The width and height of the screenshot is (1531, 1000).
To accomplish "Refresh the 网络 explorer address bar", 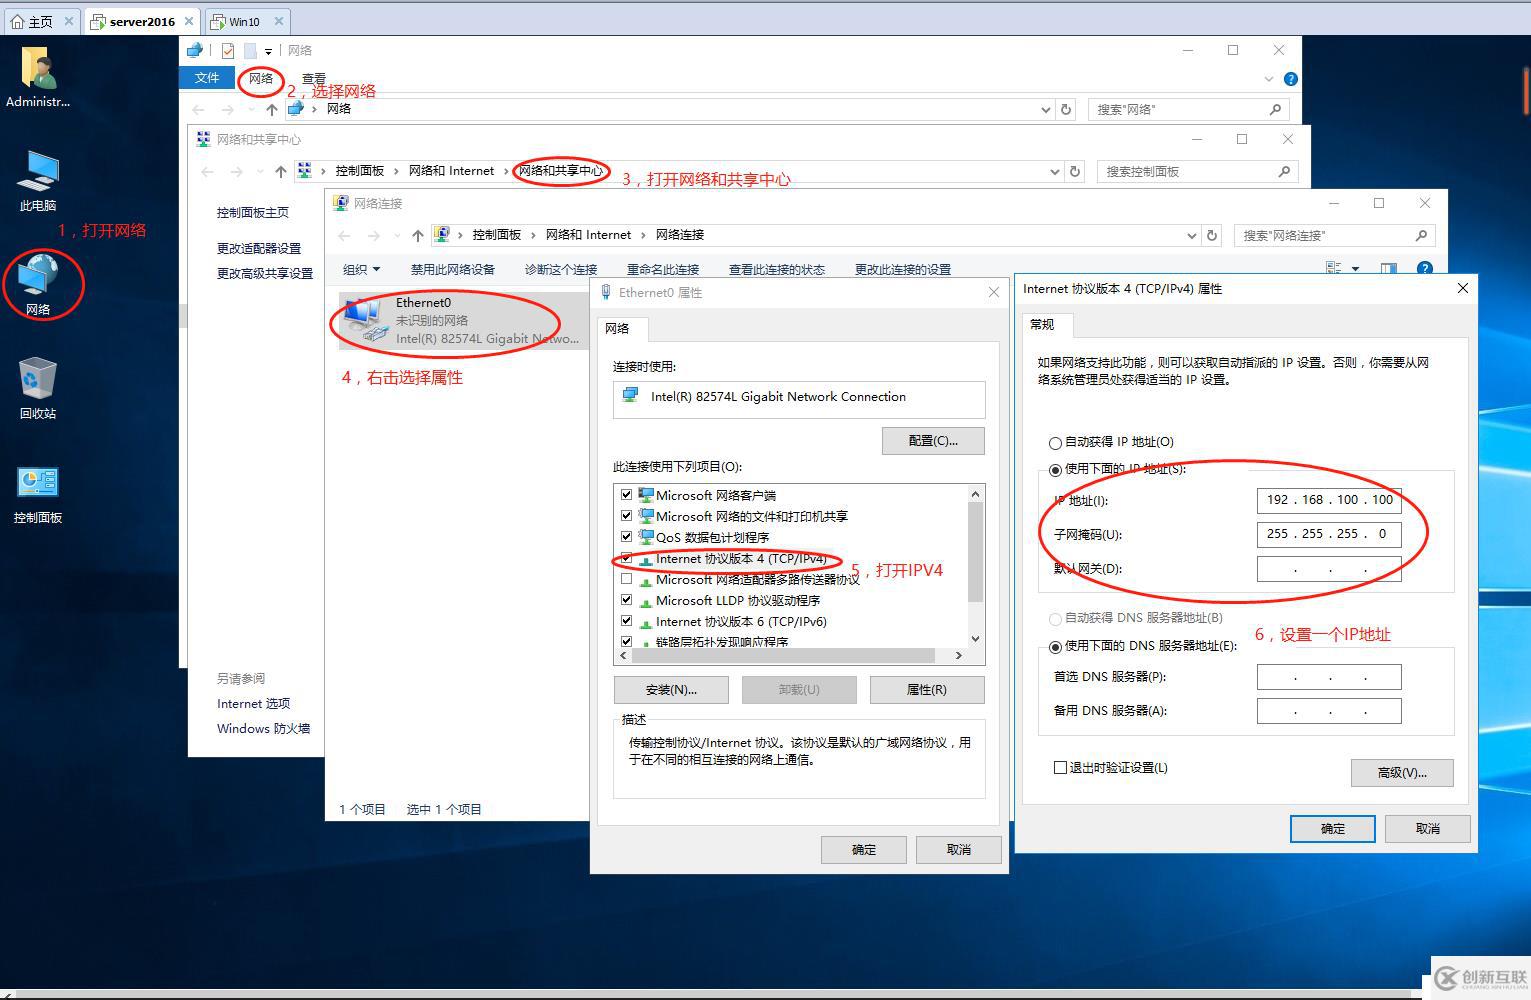I will coord(1066,109).
